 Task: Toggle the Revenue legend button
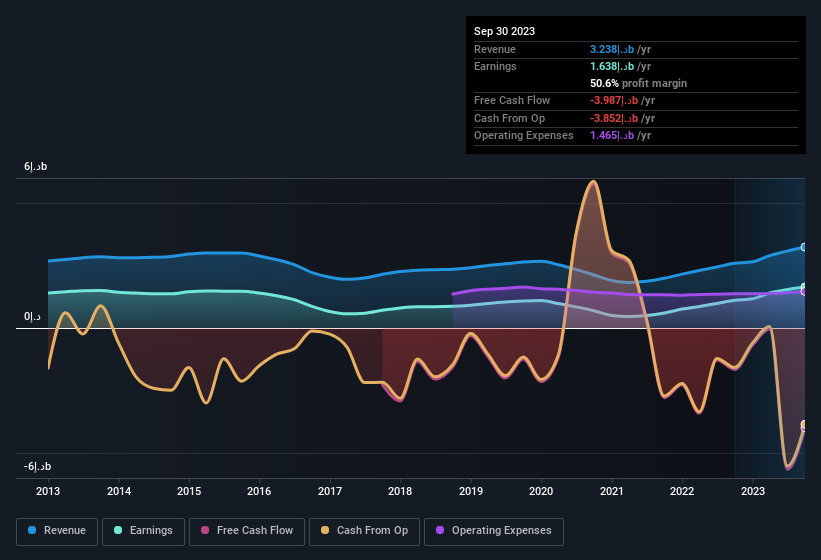(x=57, y=531)
